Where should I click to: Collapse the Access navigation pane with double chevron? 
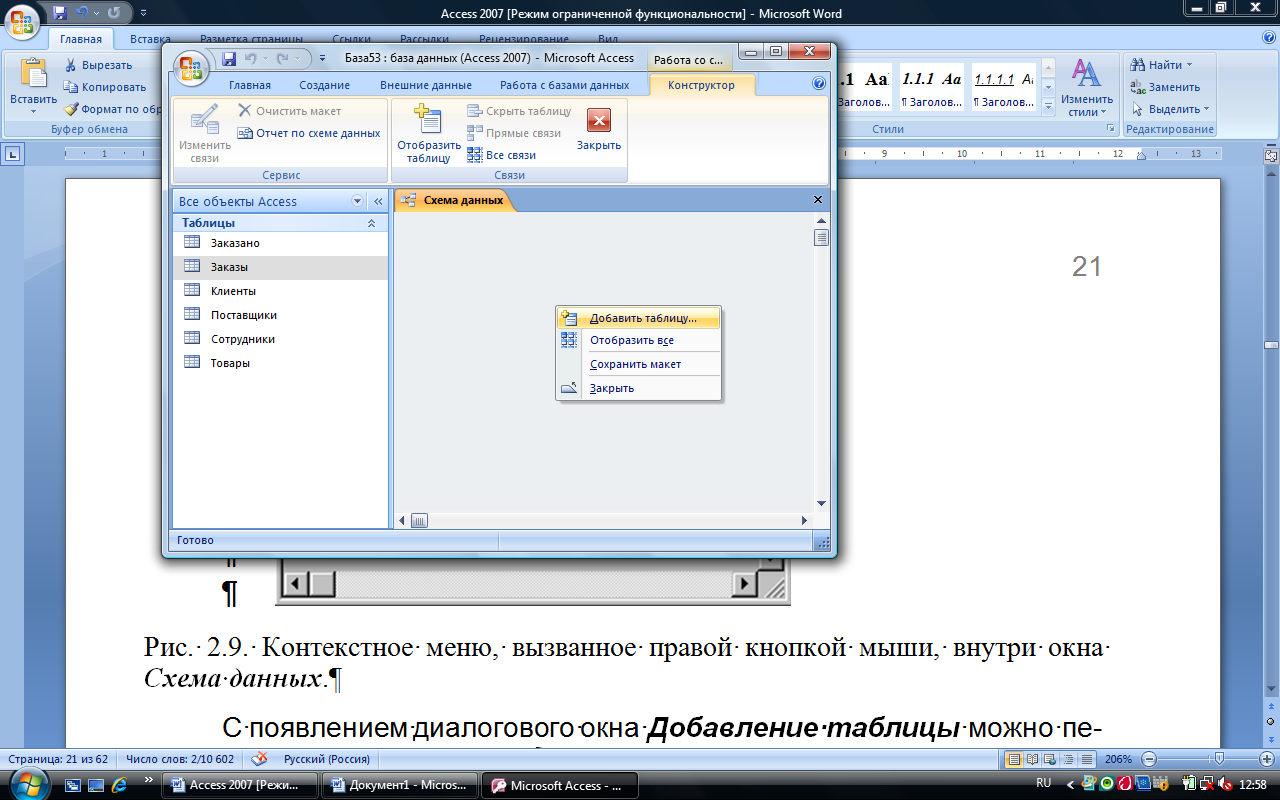(378, 201)
